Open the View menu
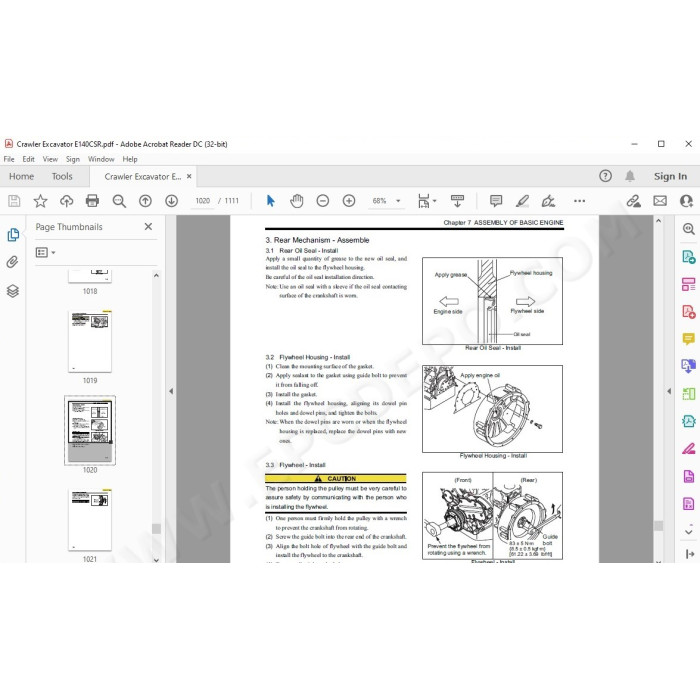Viewport: 700px width, 700px height. coord(50,159)
